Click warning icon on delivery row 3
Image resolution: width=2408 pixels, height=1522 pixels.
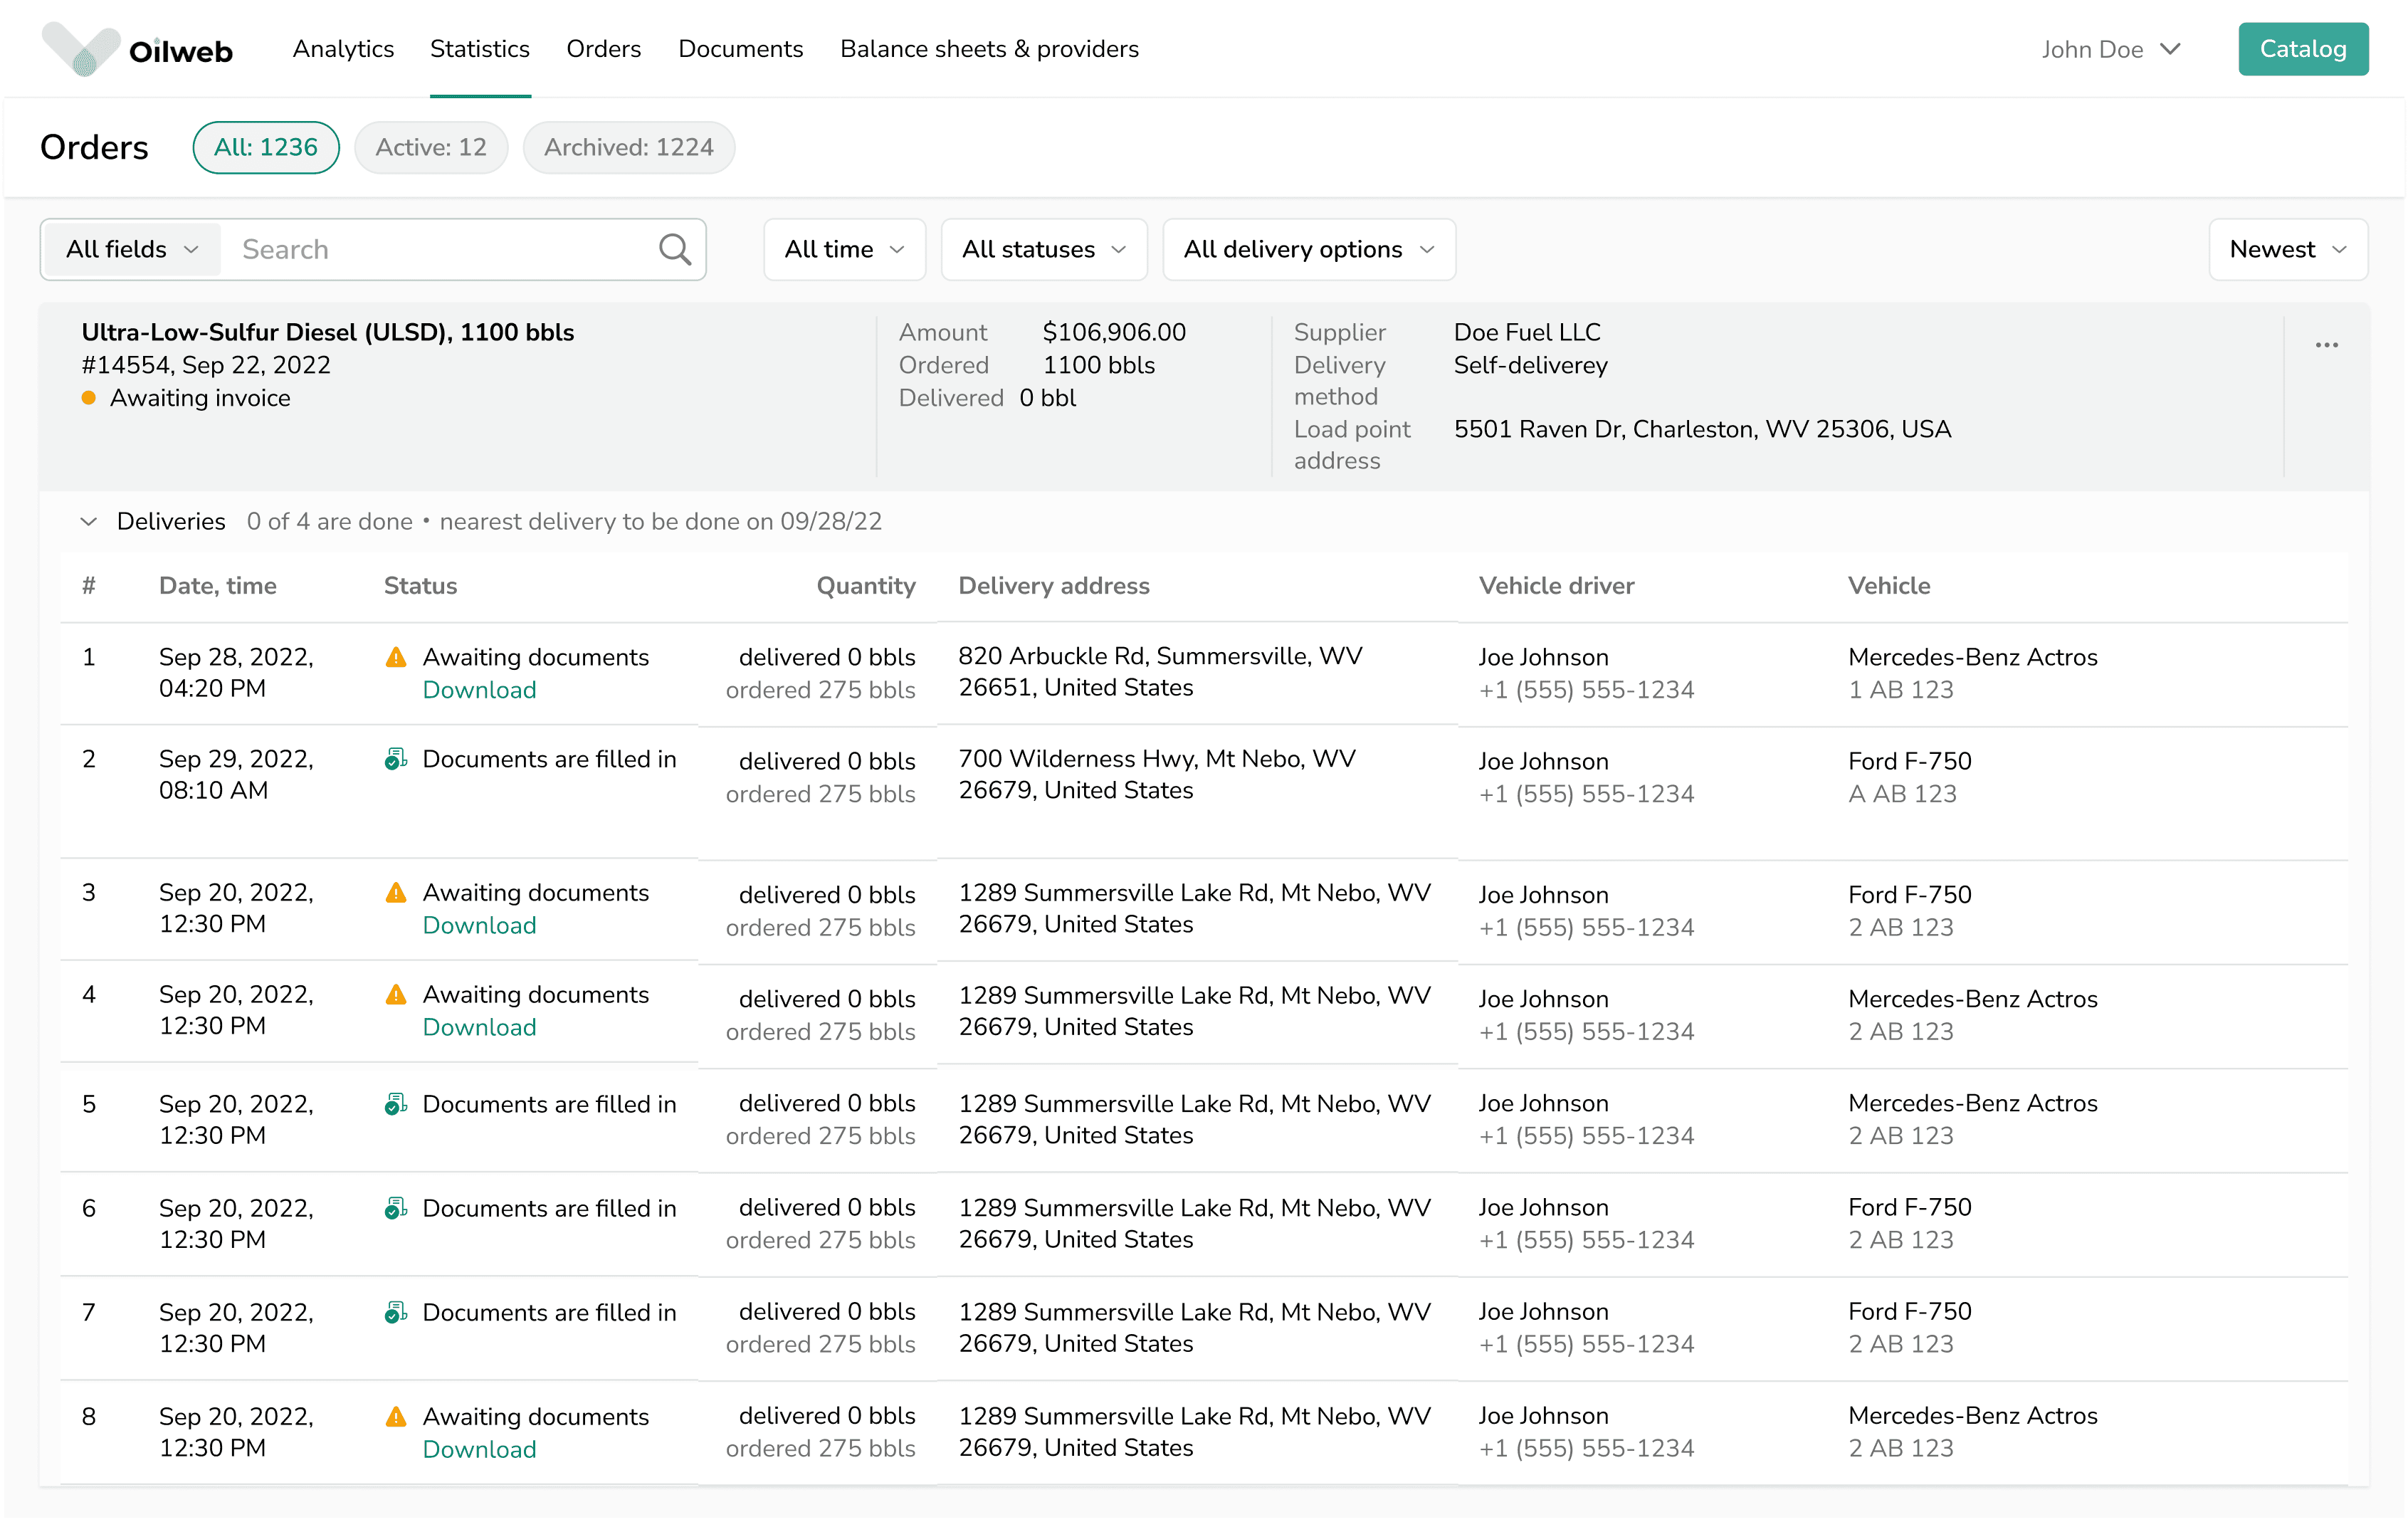(396, 892)
